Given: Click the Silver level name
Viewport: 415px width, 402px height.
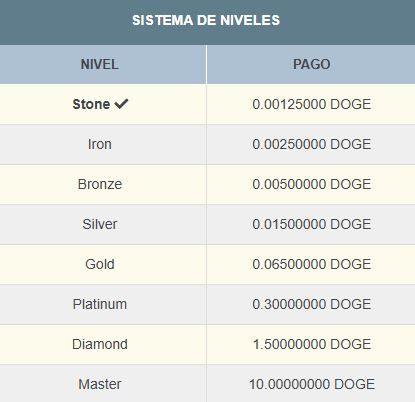Looking at the screenshot, I should point(100,224).
